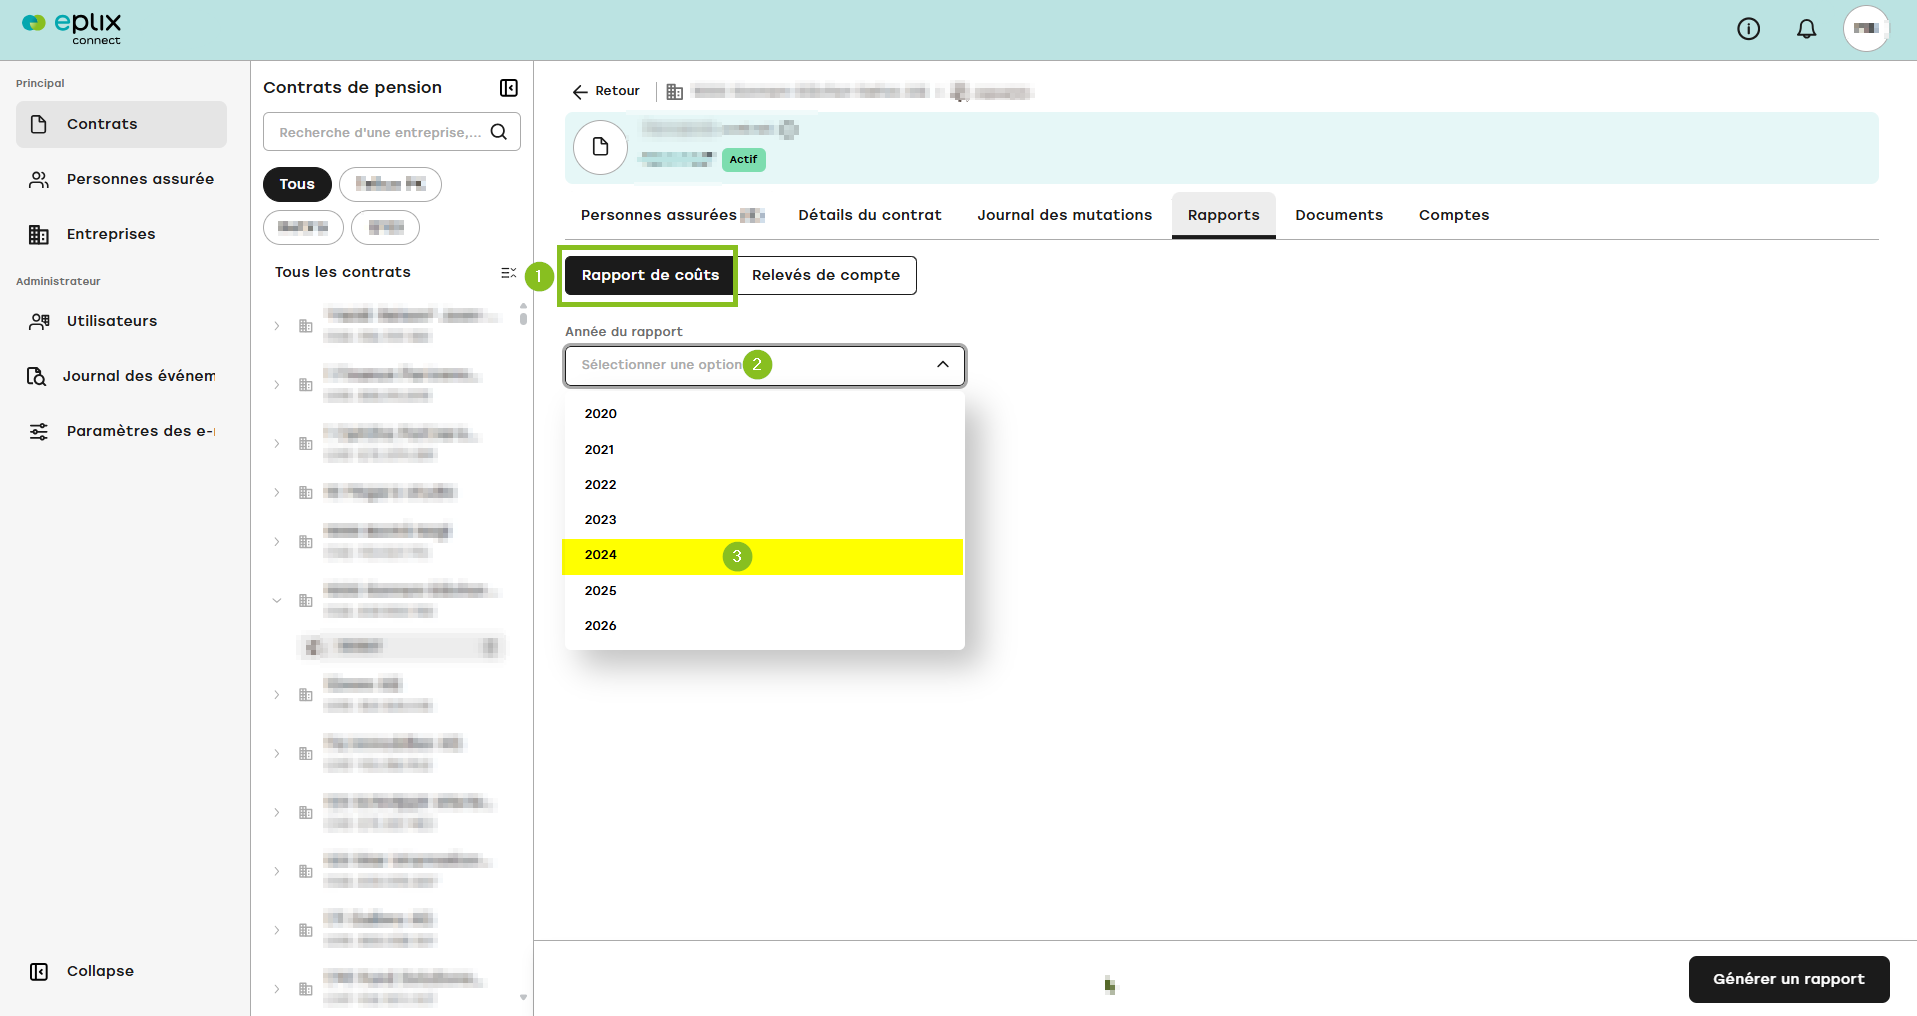Switch to Détails du contrat tab
The height and width of the screenshot is (1016, 1917).
(870, 215)
